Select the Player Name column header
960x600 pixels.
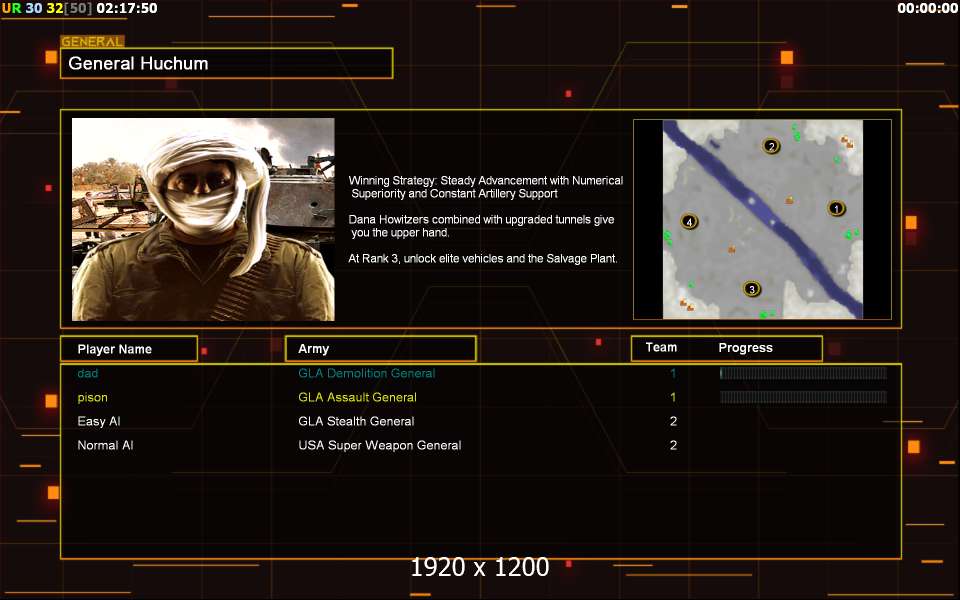(x=129, y=349)
